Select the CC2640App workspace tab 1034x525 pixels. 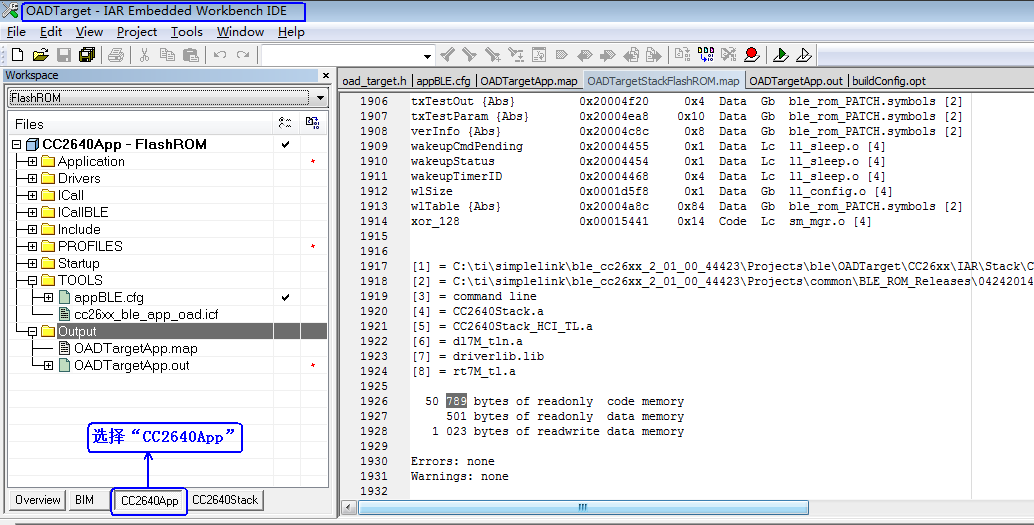(x=150, y=501)
